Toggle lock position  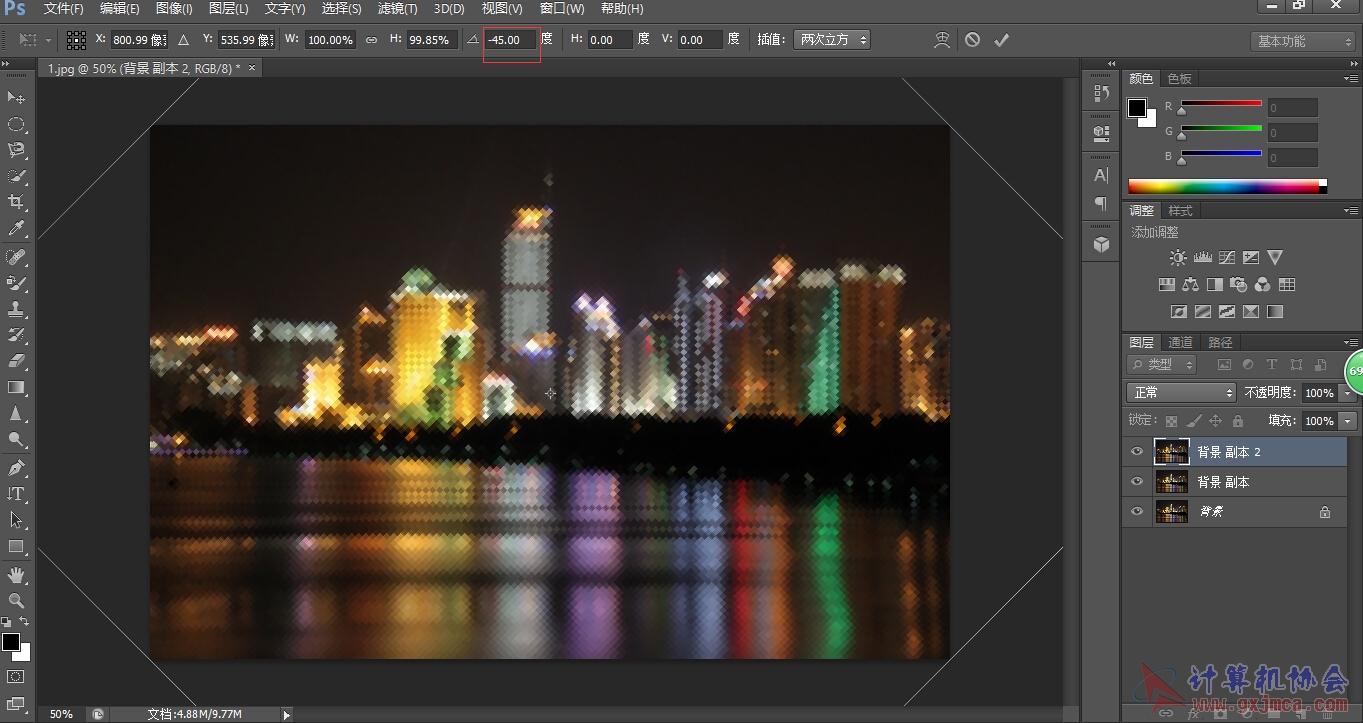[x=1215, y=421]
